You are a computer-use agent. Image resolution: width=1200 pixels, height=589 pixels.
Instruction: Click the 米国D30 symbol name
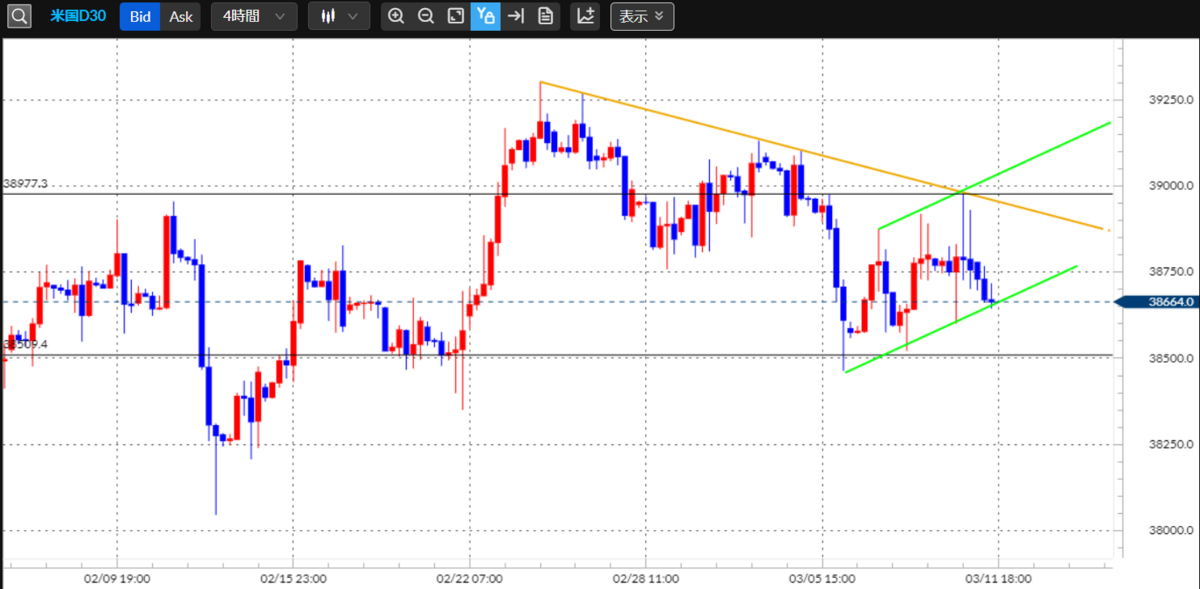78,16
